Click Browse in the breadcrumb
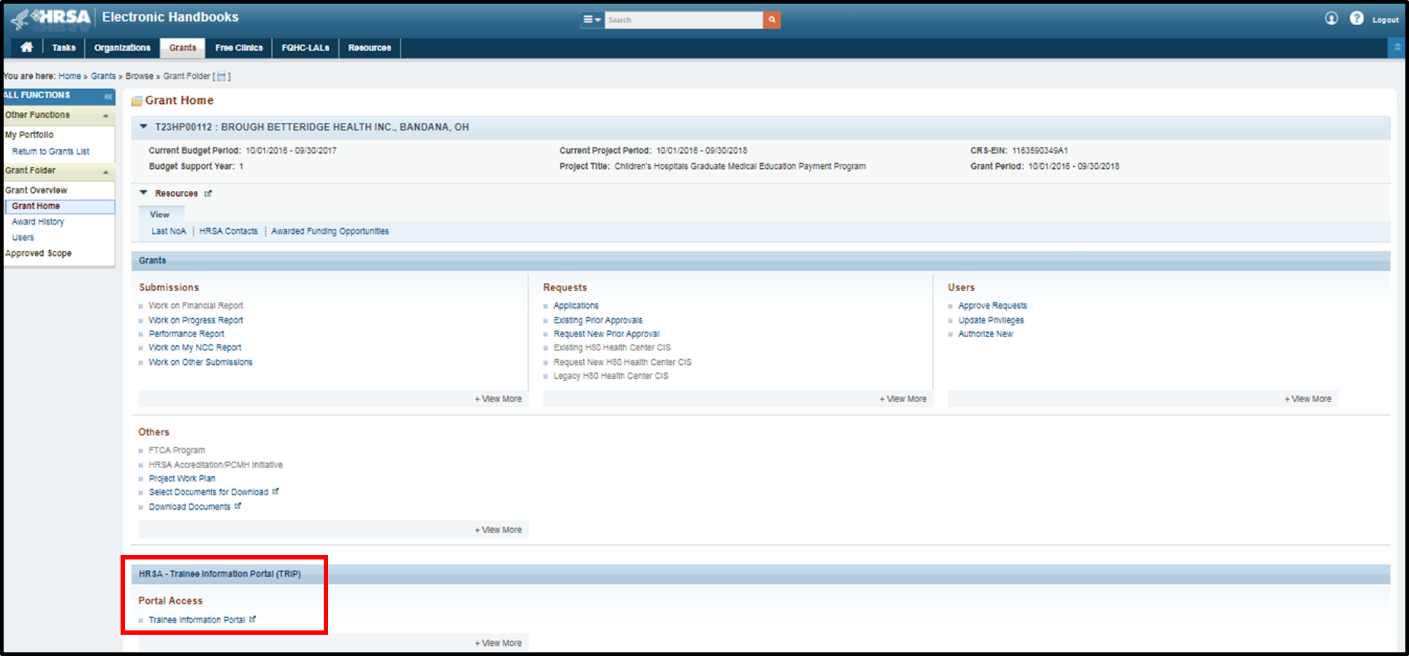The image size is (1409, 656). click(x=140, y=76)
